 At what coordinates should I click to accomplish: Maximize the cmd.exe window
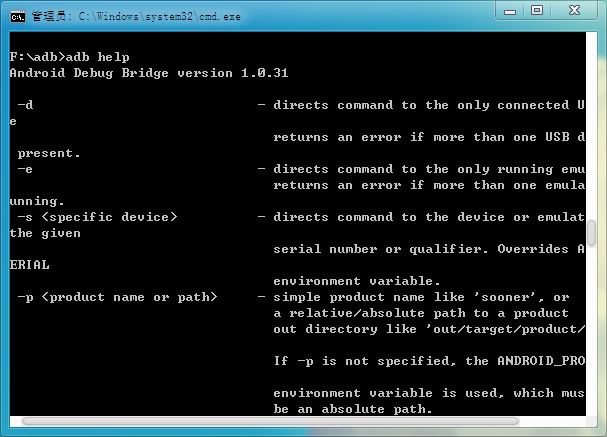click(x=537, y=10)
